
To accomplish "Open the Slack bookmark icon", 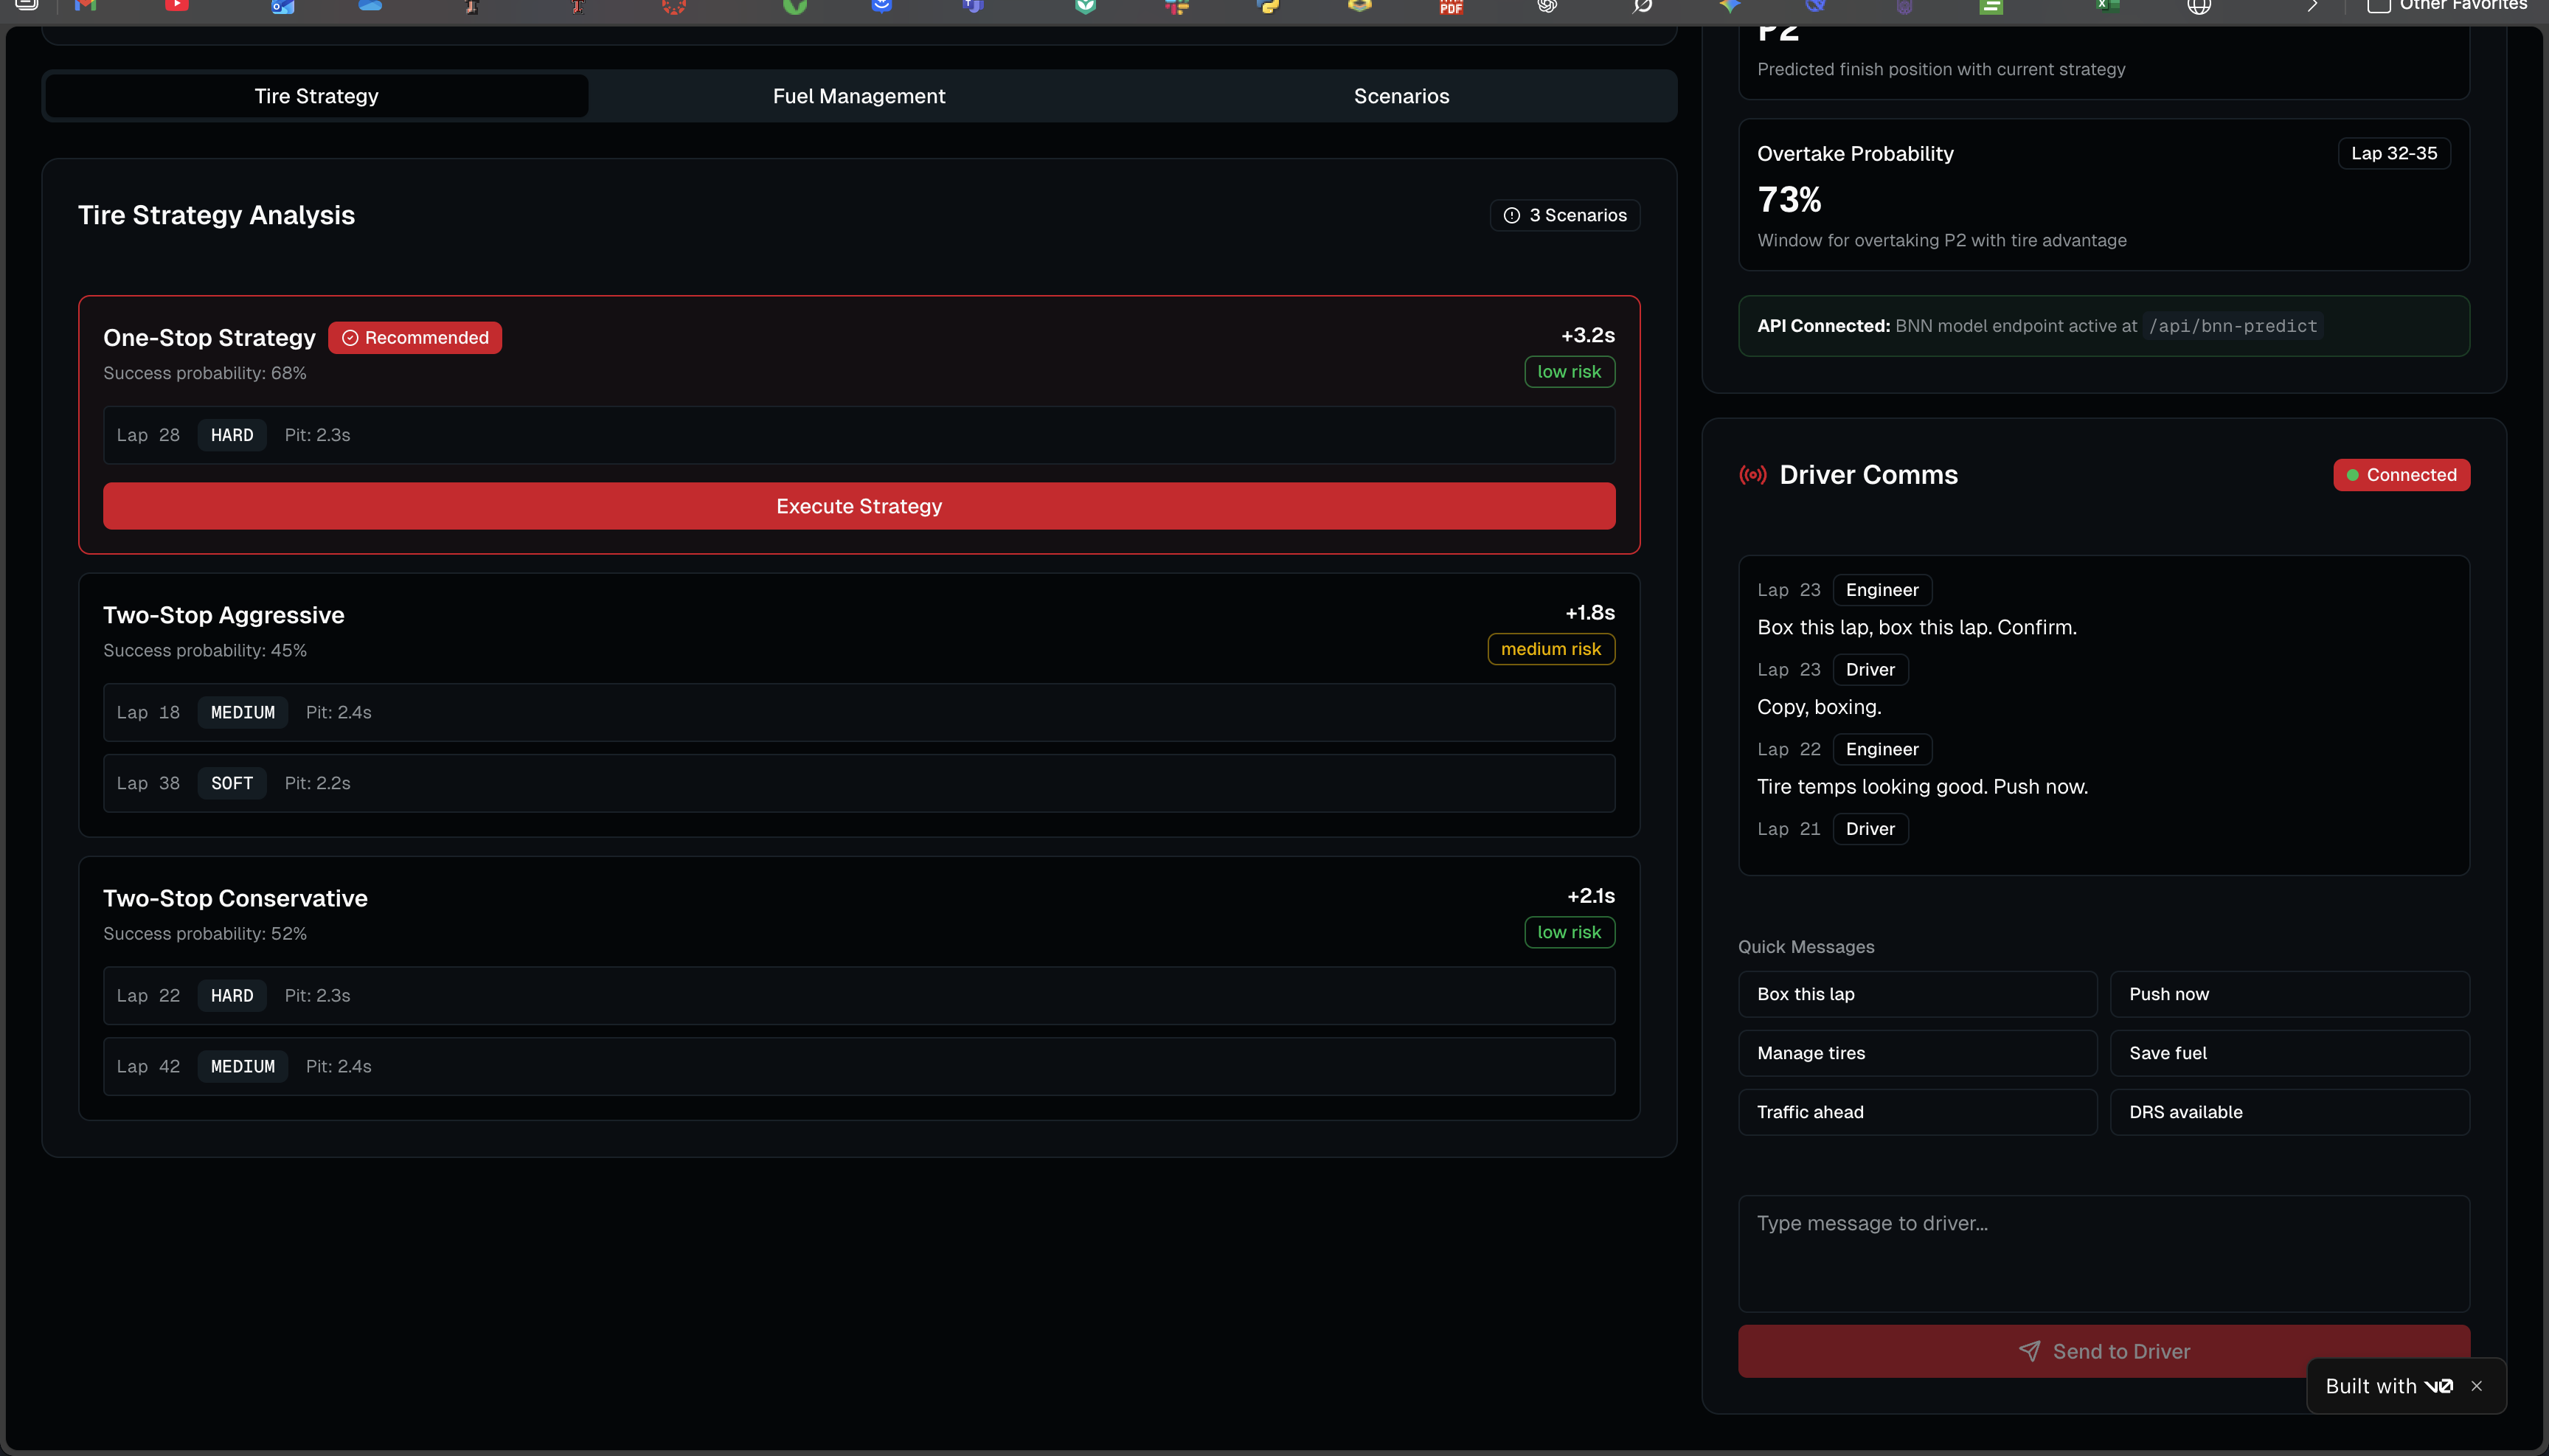I will pos(1177,6).
